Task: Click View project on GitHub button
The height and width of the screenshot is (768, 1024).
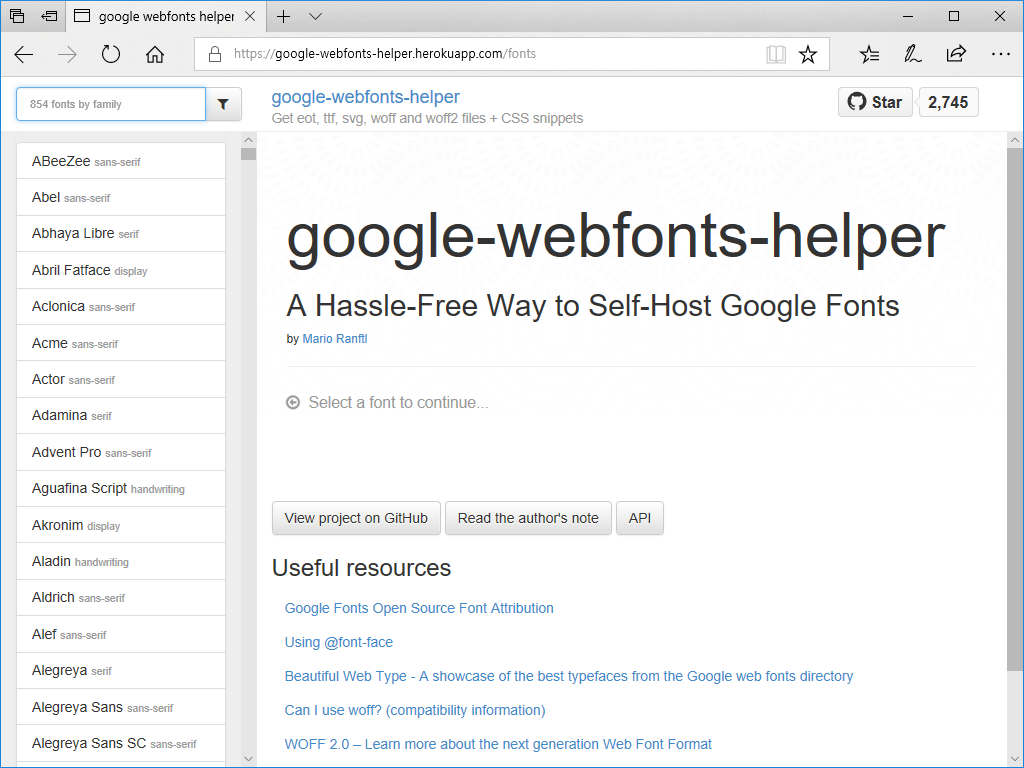Action: click(x=356, y=518)
